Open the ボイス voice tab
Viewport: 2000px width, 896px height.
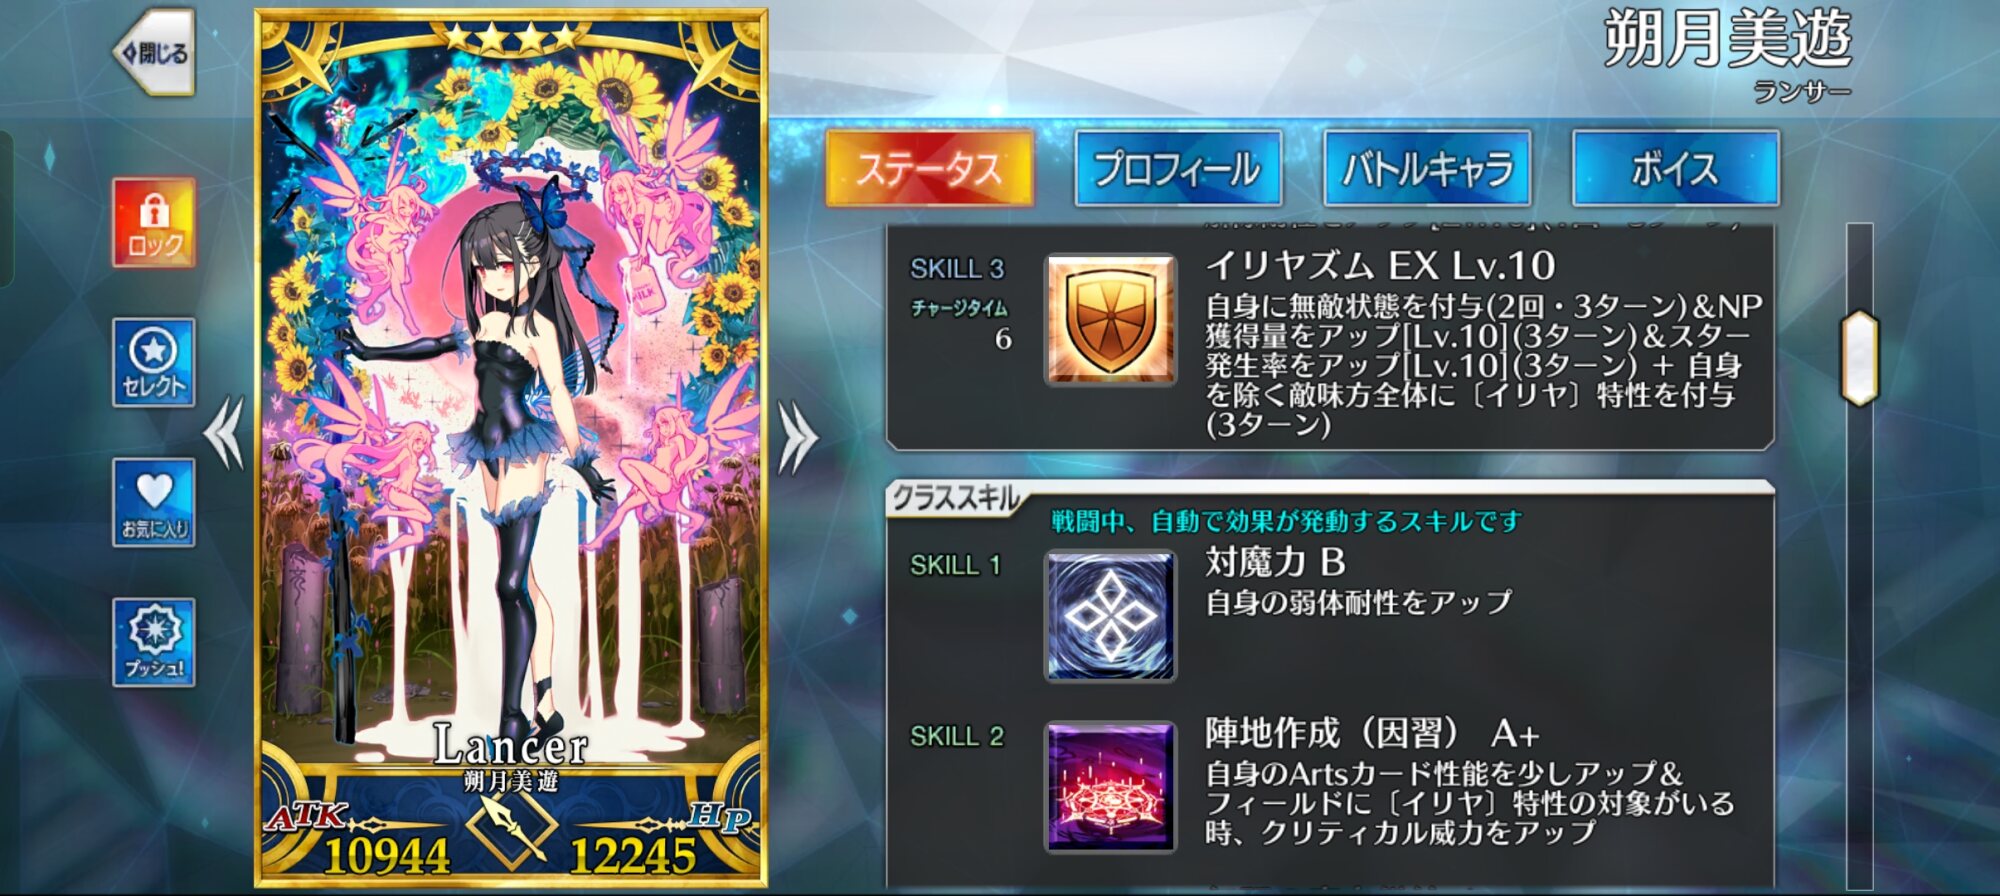coord(1676,168)
